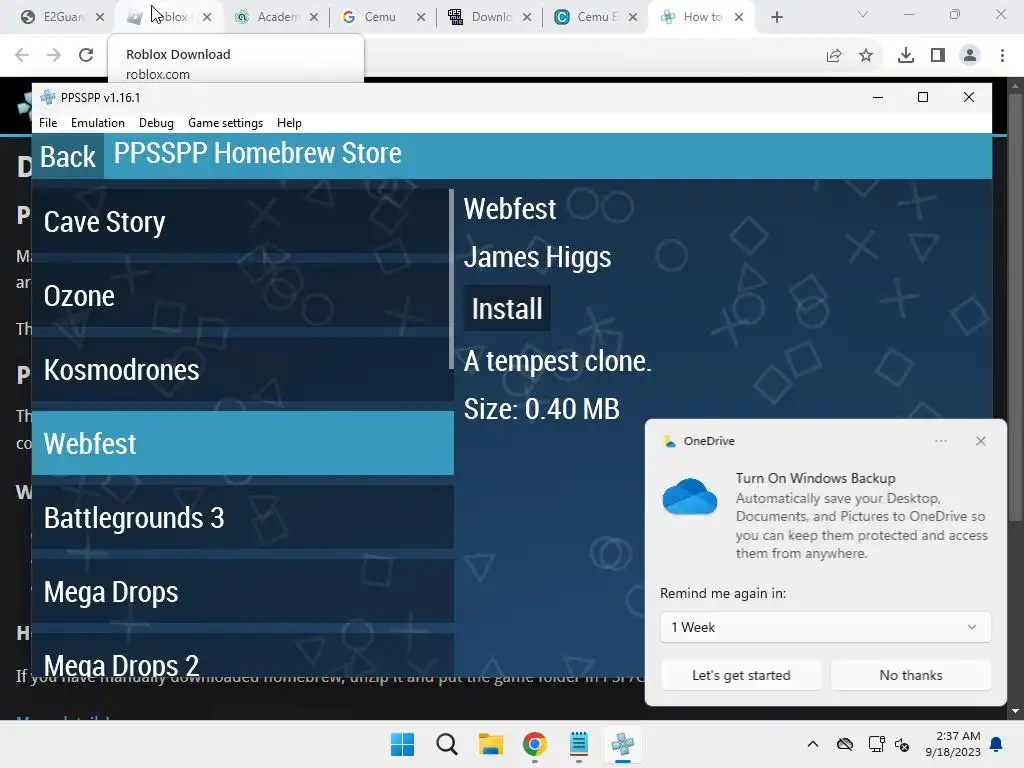Switch to the Roblox browser tab
This screenshot has height=768, width=1024.
coord(170,17)
